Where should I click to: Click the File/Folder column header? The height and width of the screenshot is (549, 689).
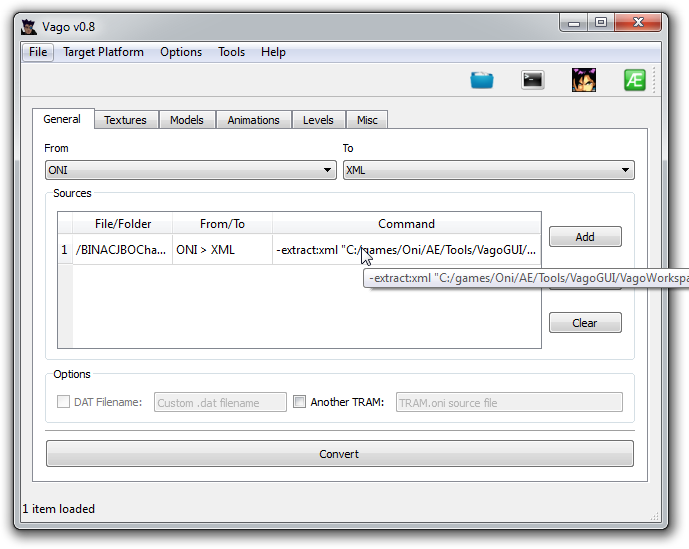click(x=123, y=224)
